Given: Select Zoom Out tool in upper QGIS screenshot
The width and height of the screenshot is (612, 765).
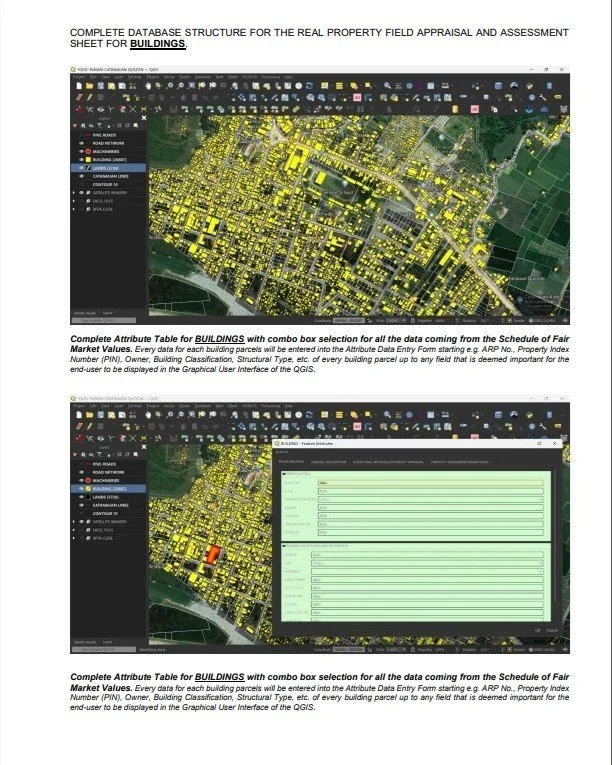Looking at the screenshot, I should click(181, 86).
